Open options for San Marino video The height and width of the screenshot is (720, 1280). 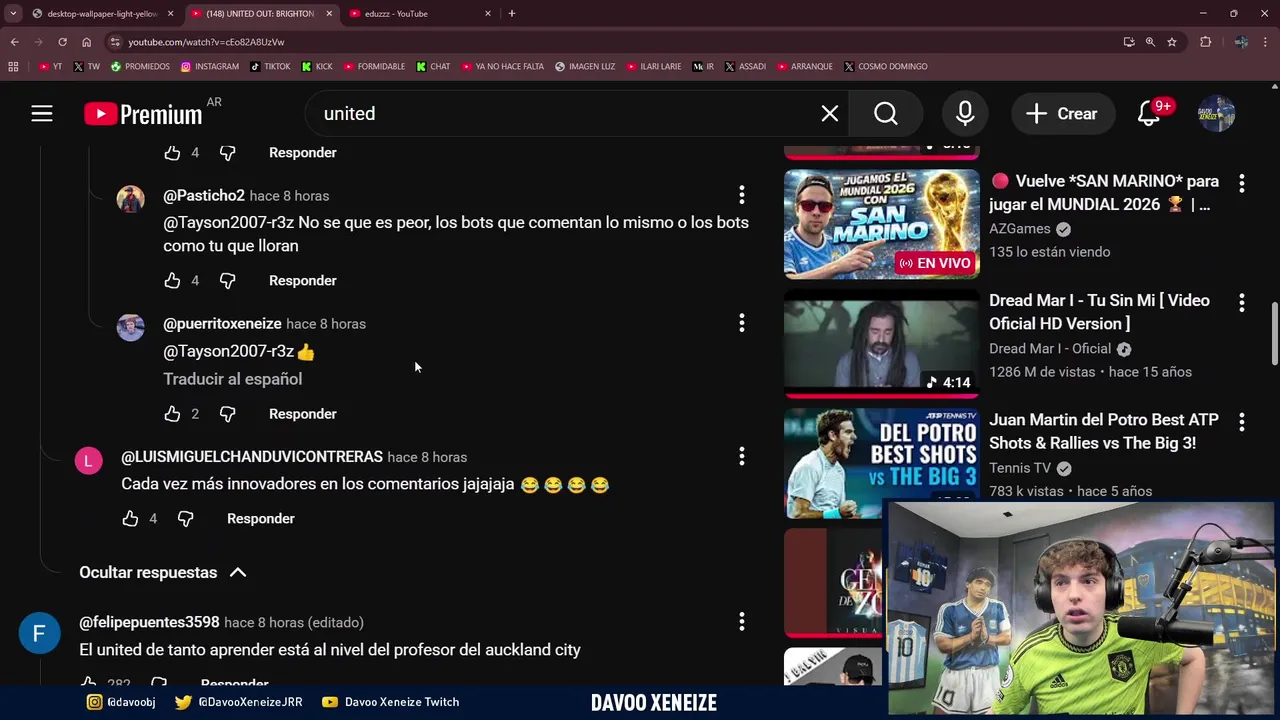[1241, 184]
